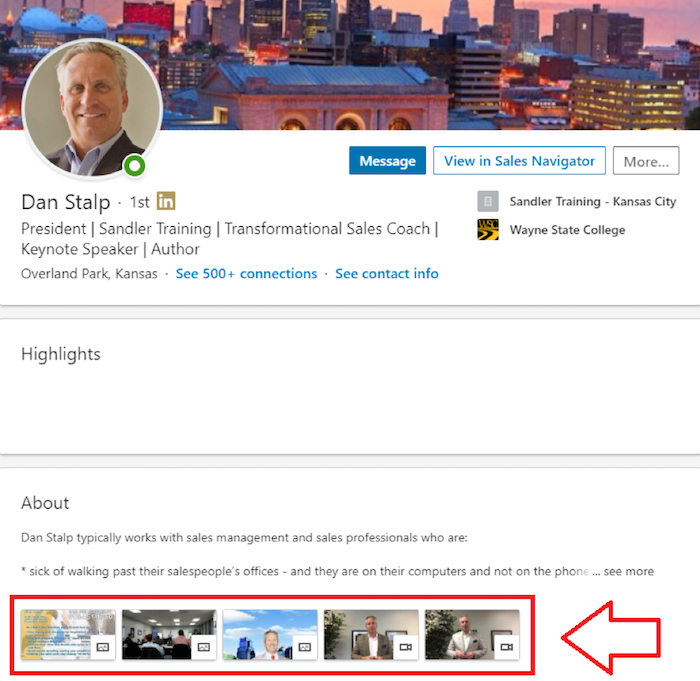The width and height of the screenshot is (700, 681).
Task: Expand About text with see more
Action: click(x=629, y=571)
